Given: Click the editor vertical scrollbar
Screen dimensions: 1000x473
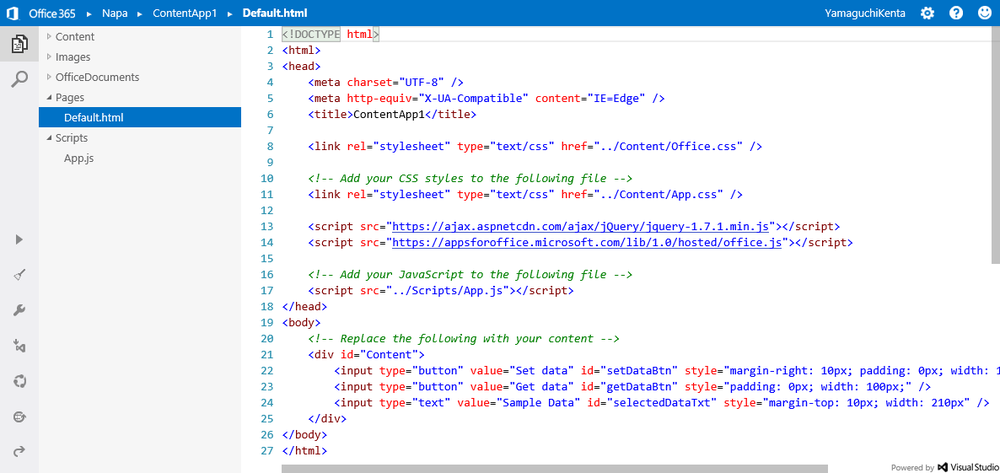Looking at the screenshot, I should pos(996,145).
